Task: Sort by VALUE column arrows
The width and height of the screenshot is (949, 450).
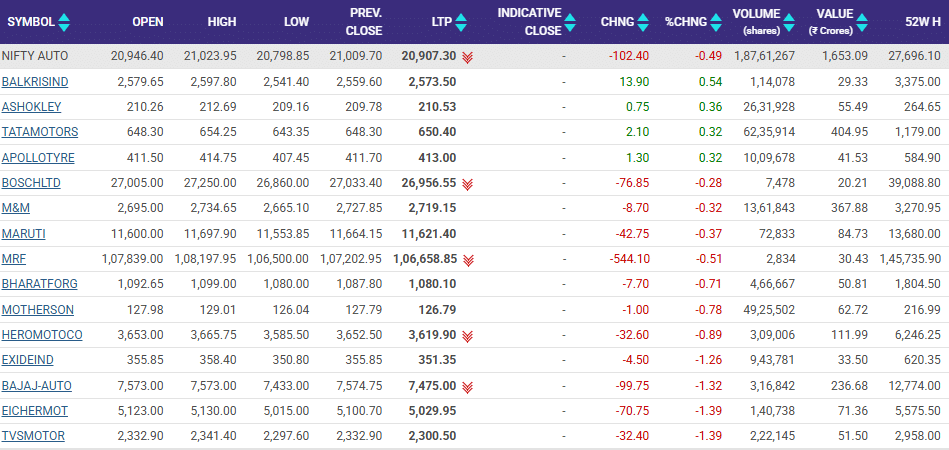Action: (862, 22)
